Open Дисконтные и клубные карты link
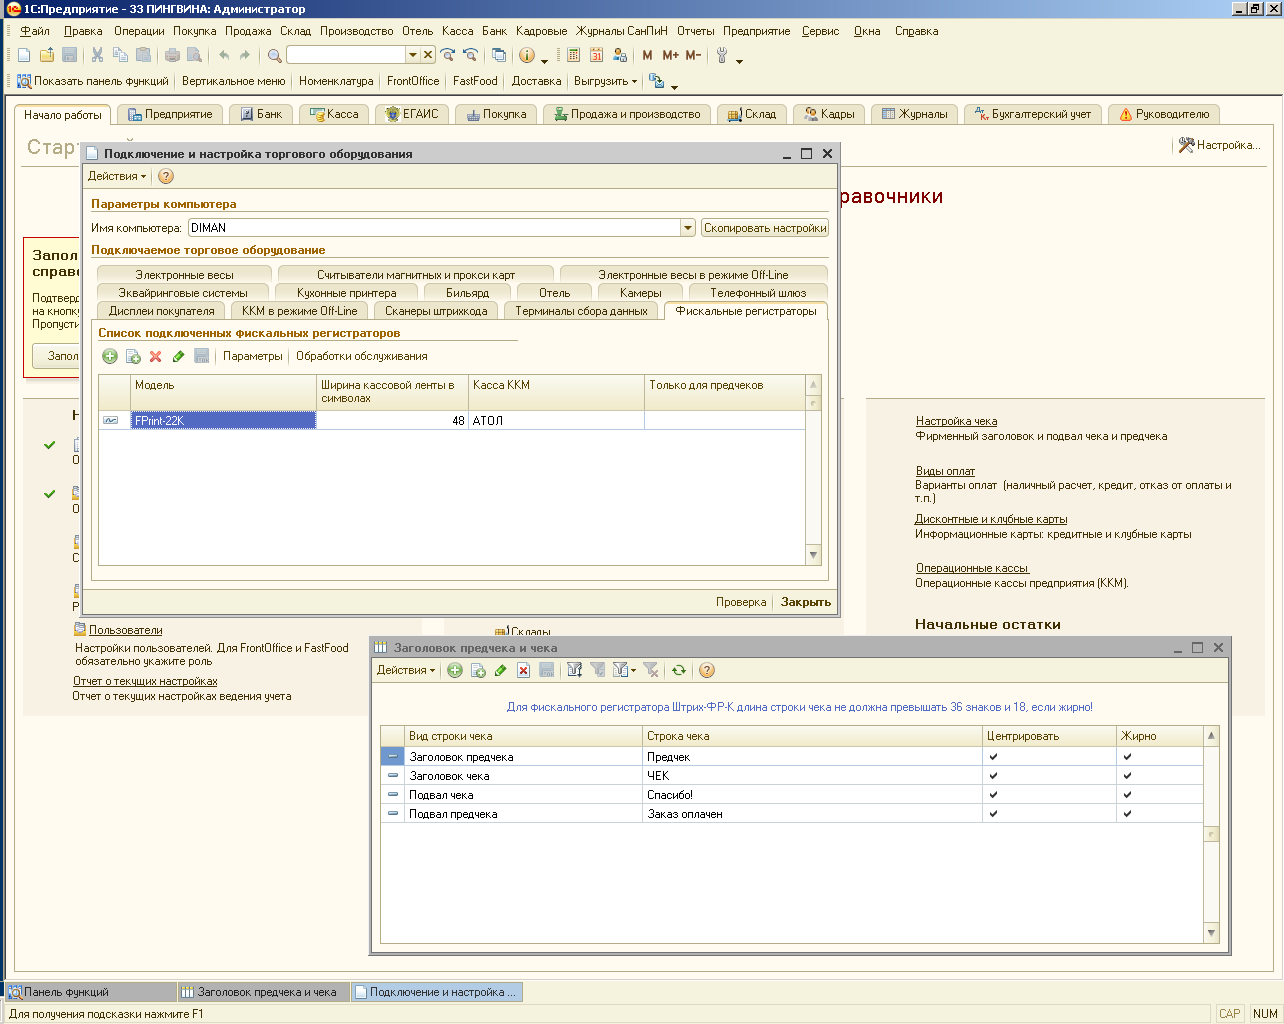The height and width of the screenshot is (1024, 1284). click(x=991, y=519)
